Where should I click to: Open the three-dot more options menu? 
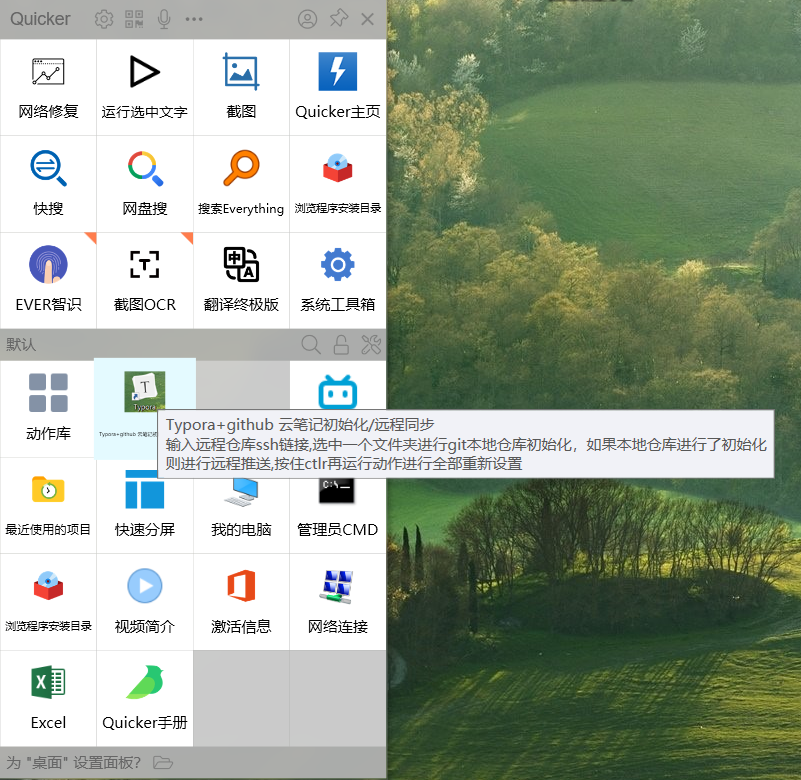click(194, 19)
